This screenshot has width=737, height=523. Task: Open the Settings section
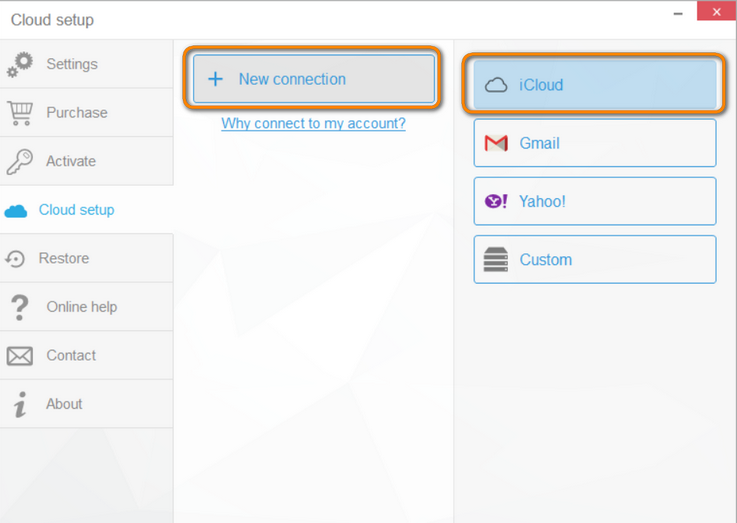pos(86,64)
